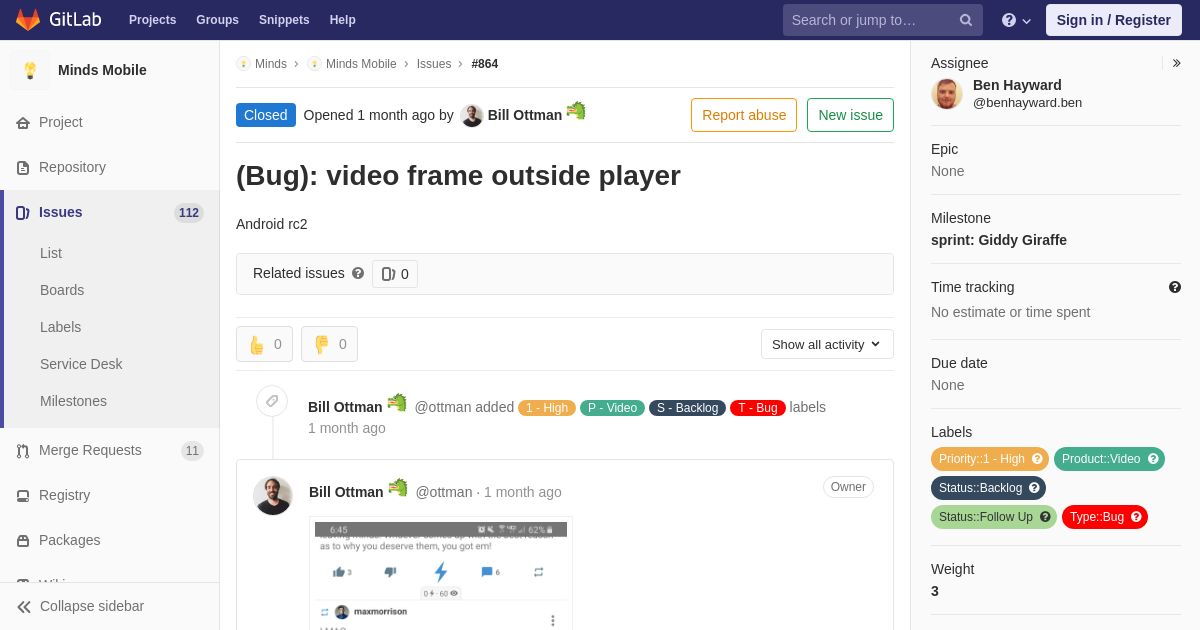Click the Minds Mobile lightbulb project avatar
1200x630 pixels.
[x=30, y=70]
